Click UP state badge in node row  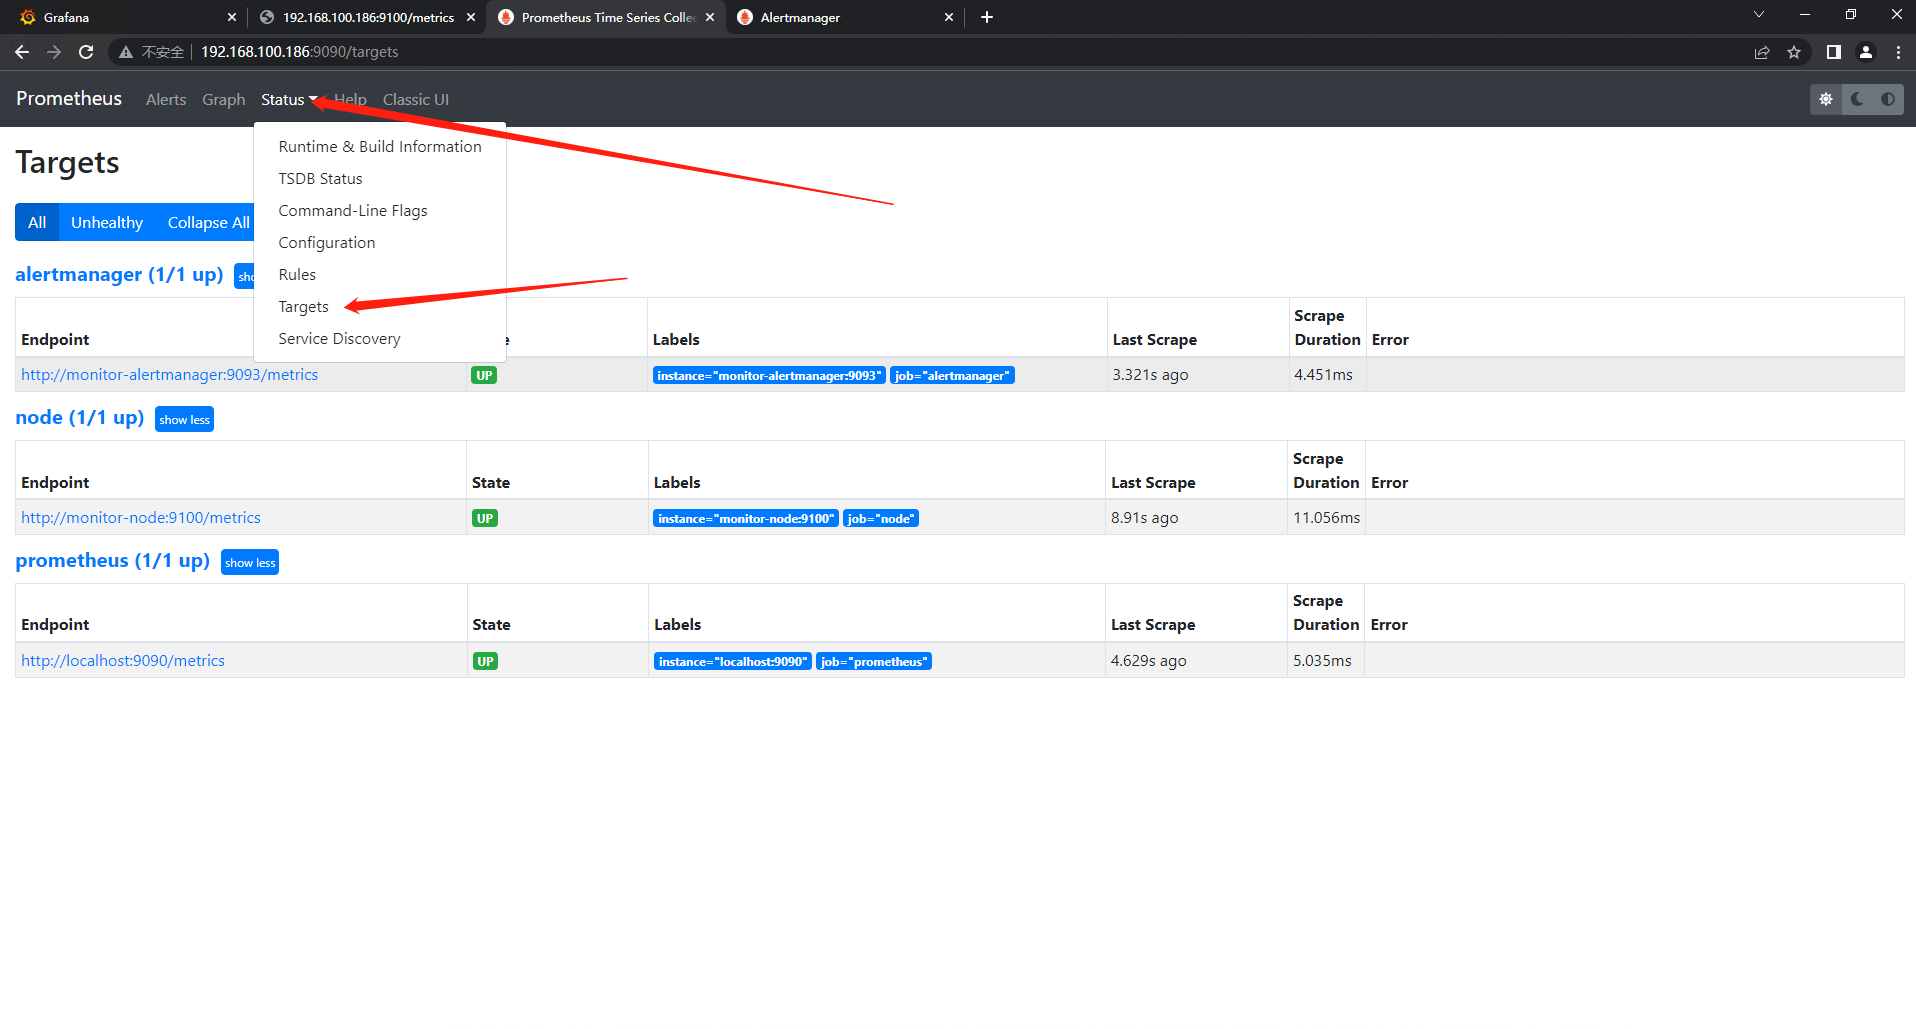point(485,518)
